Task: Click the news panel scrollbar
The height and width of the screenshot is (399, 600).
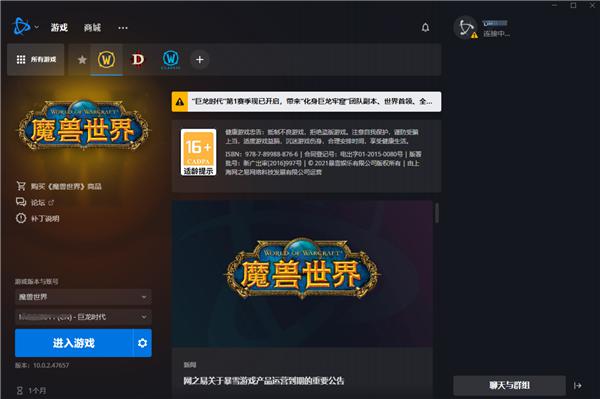Action: [437, 213]
